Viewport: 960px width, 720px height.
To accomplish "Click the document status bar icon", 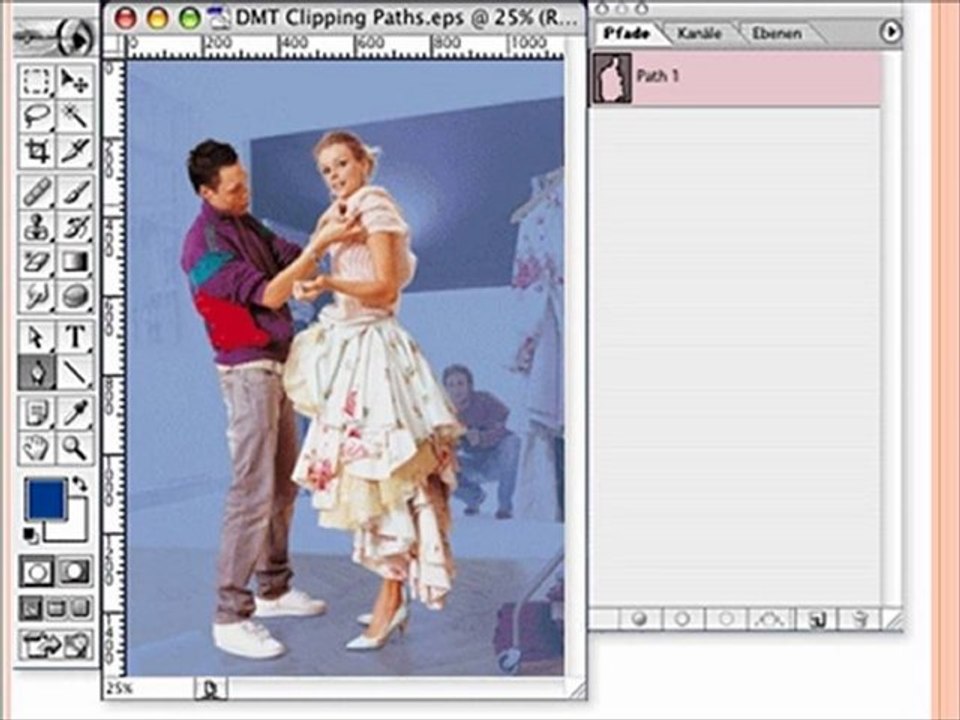I will pyautogui.click(x=211, y=689).
